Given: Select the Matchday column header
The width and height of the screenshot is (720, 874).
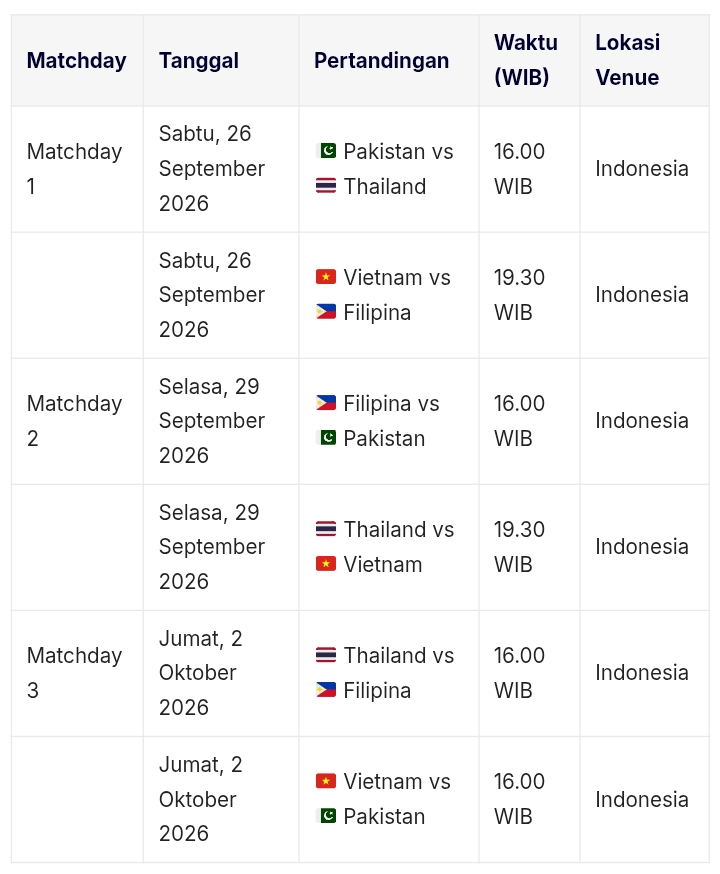Looking at the screenshot, I should pos(77,60).
